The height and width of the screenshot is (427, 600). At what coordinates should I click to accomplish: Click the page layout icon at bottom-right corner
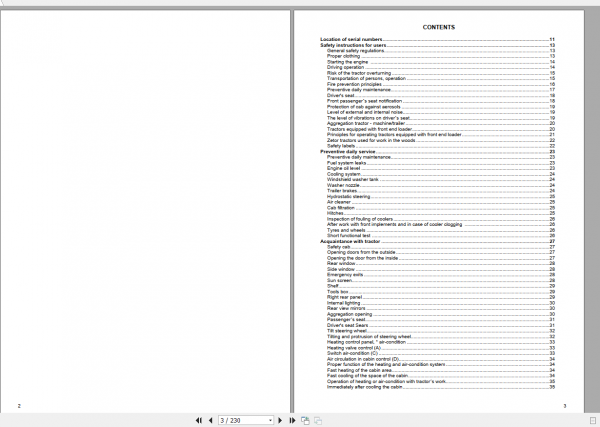(593, 420)
